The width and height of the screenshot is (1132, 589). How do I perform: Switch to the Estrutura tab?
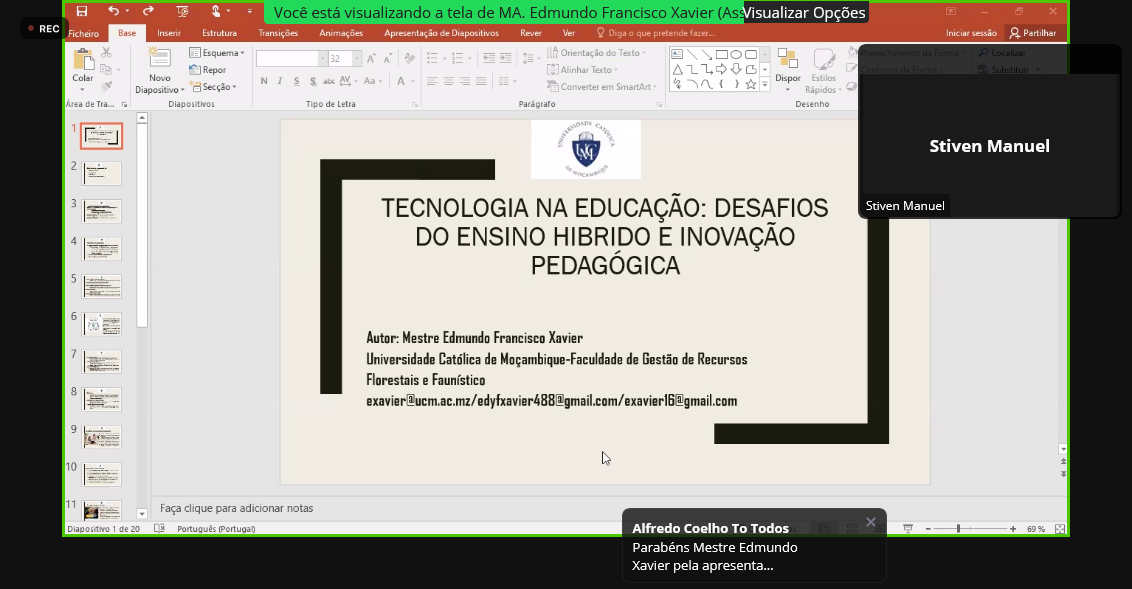coord(219,33)
